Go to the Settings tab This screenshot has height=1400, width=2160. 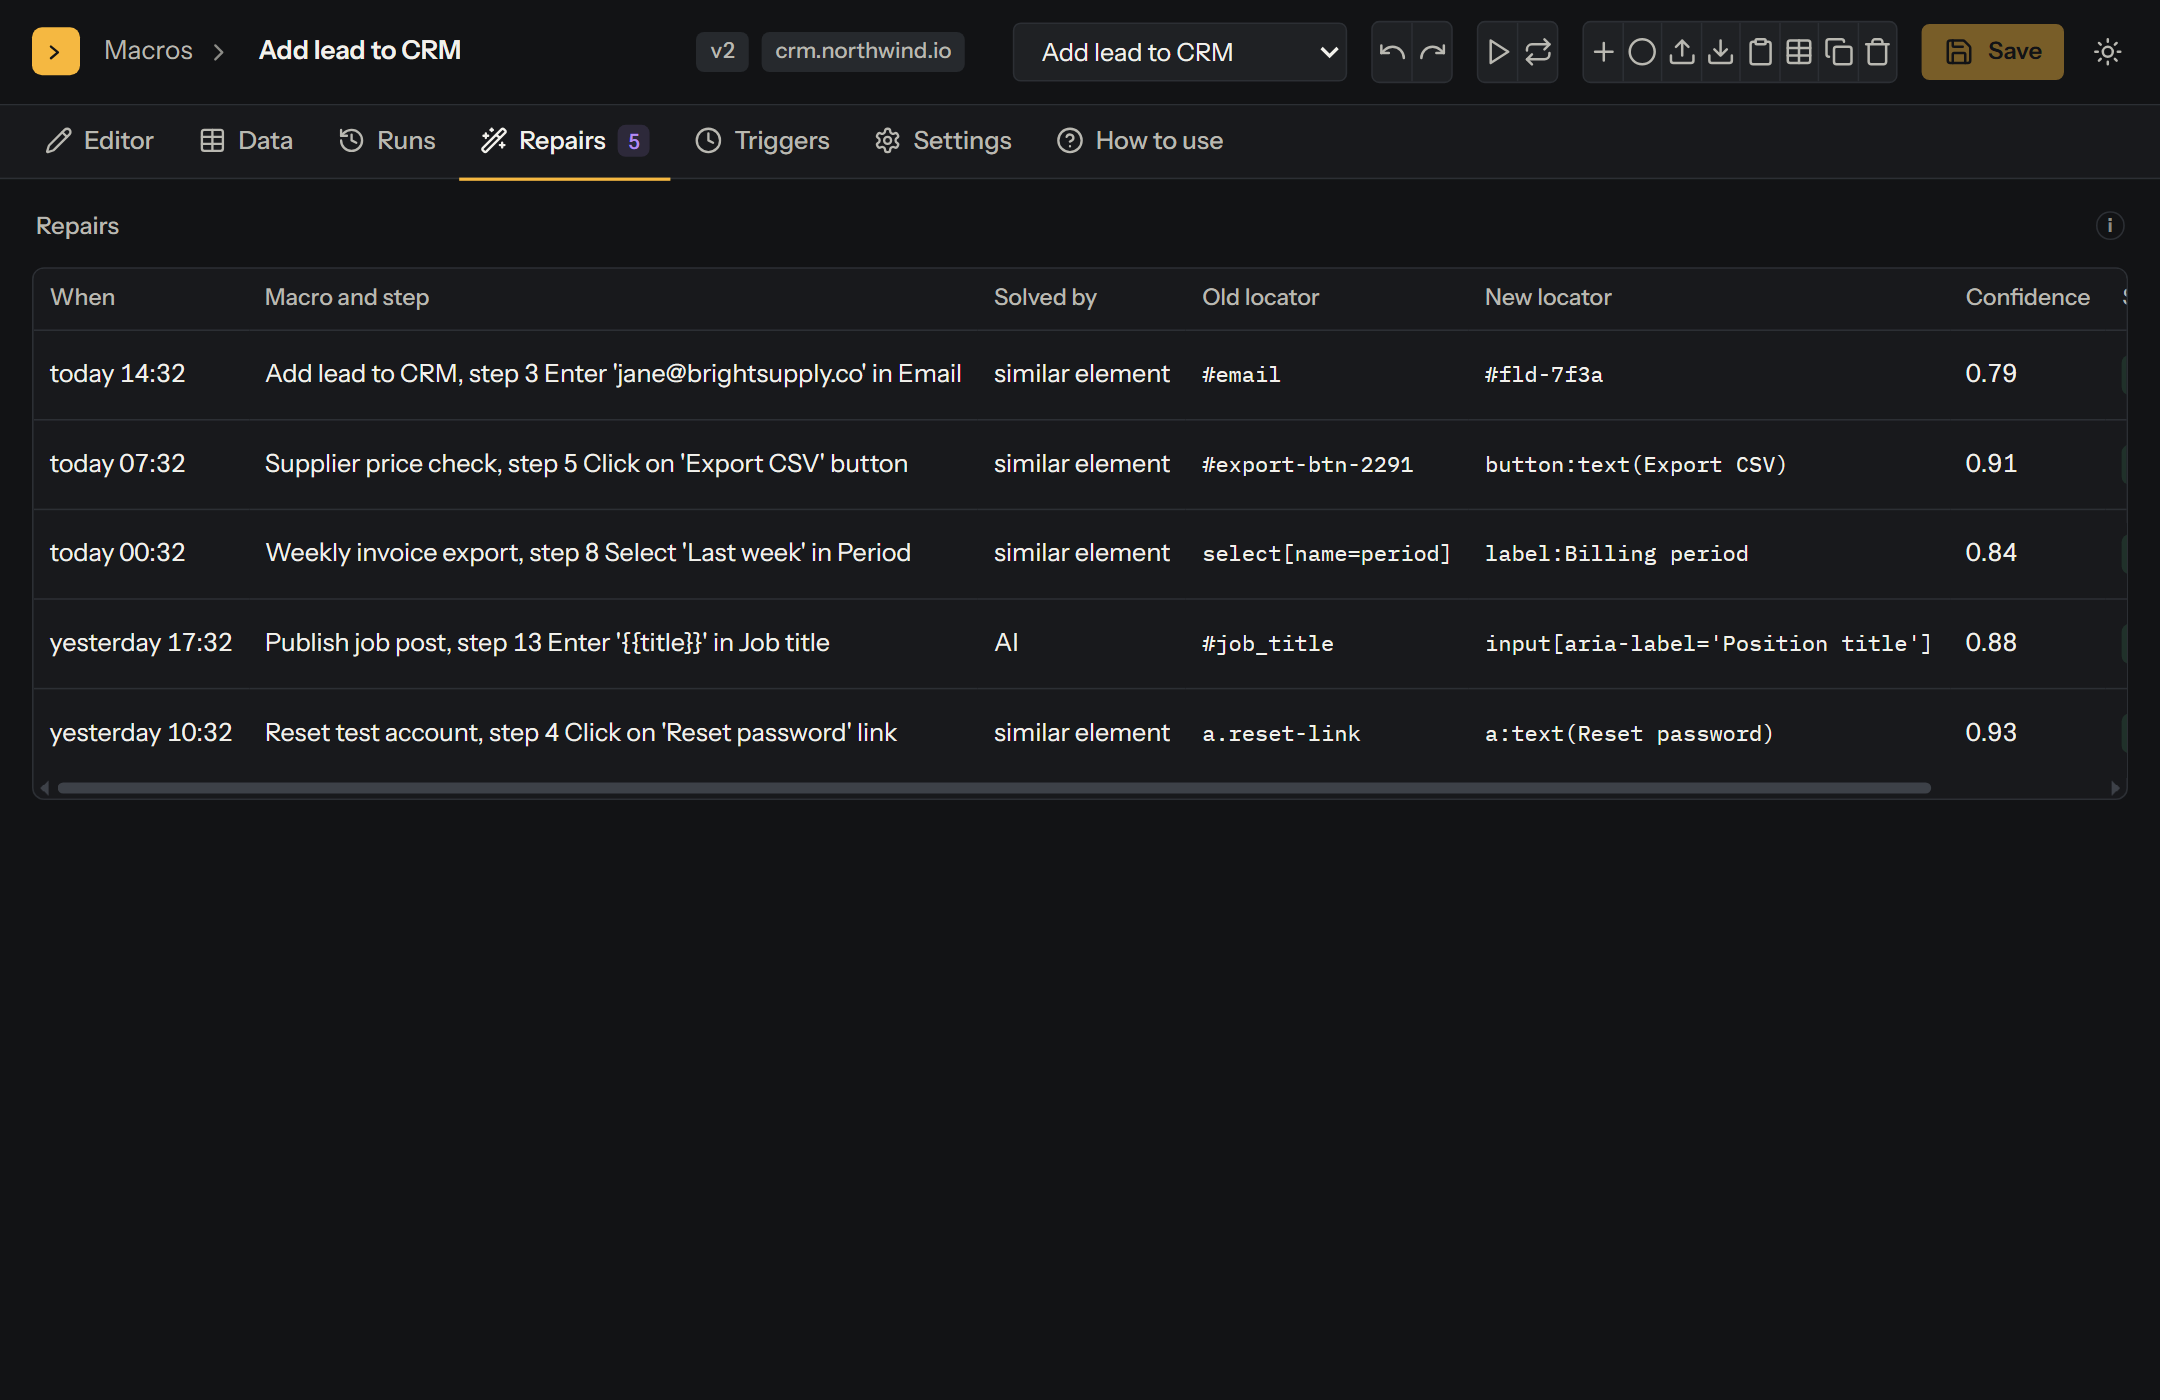[x=943, y=140]
